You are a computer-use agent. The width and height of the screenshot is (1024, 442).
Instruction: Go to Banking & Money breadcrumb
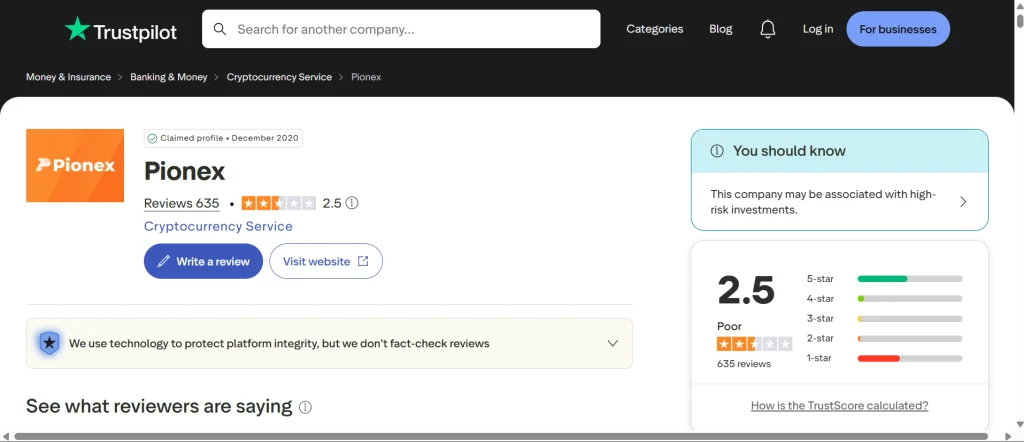coord(168,77)
